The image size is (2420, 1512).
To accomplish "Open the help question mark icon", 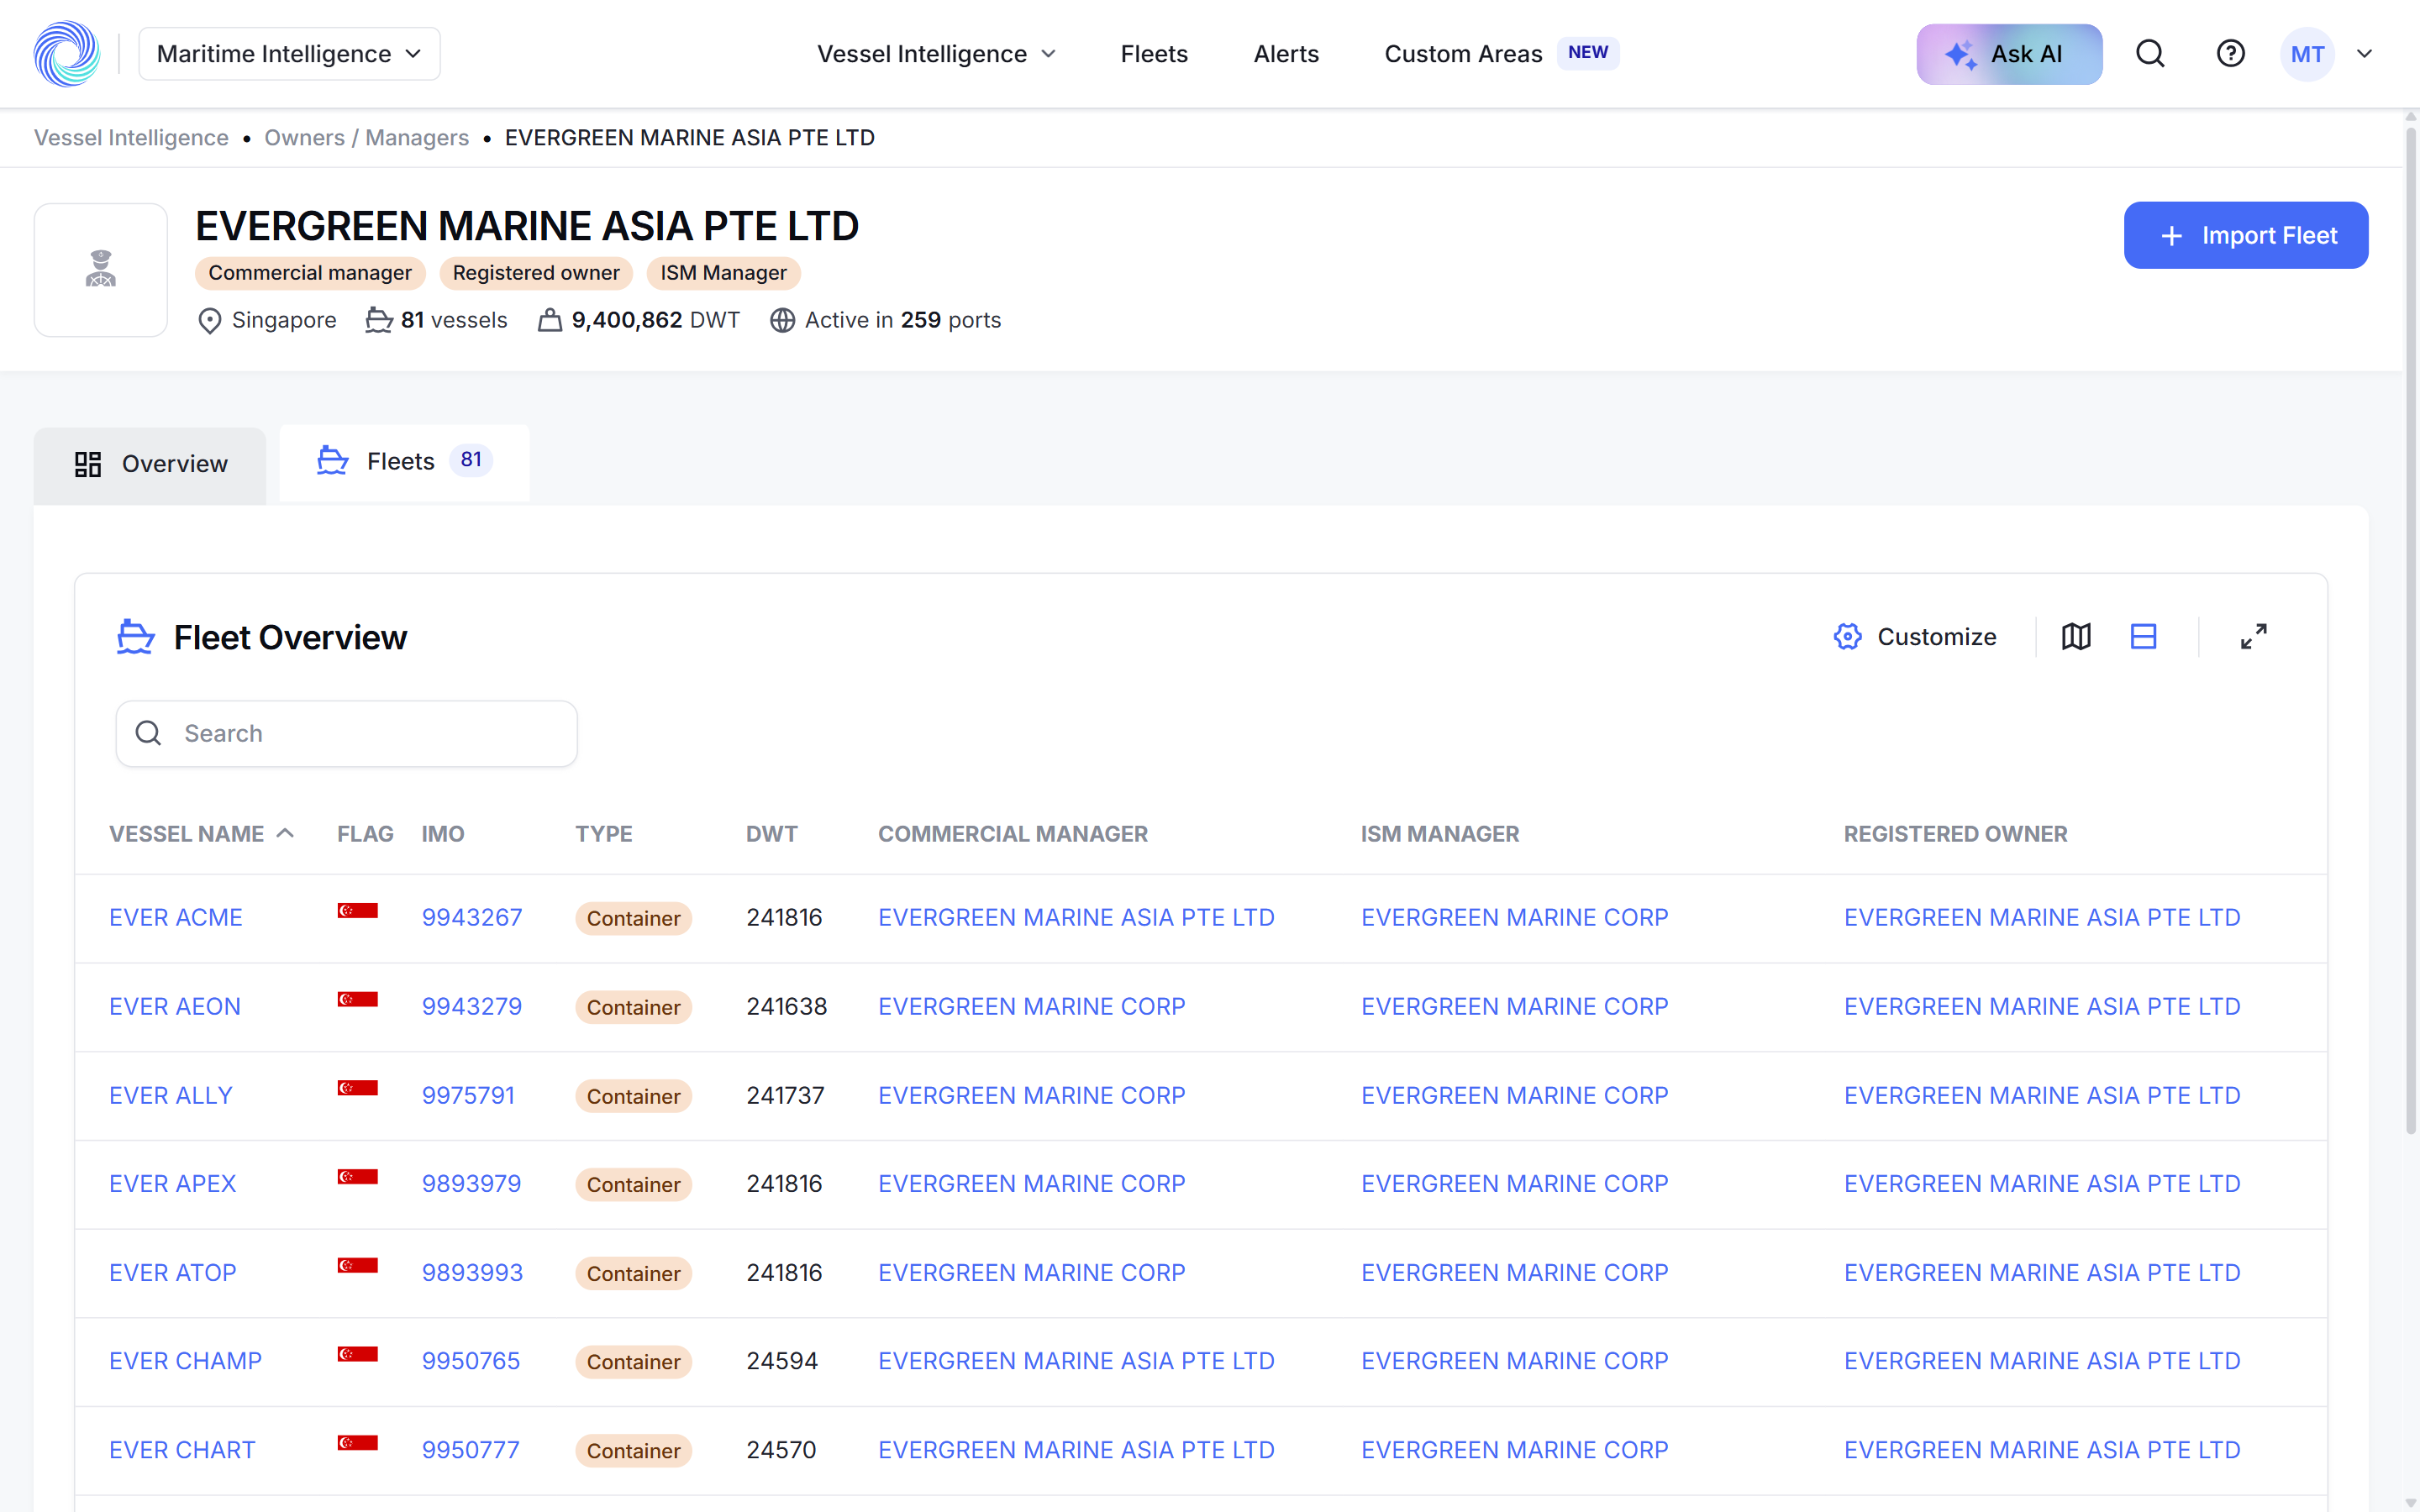I will (x=2230, y=54).
